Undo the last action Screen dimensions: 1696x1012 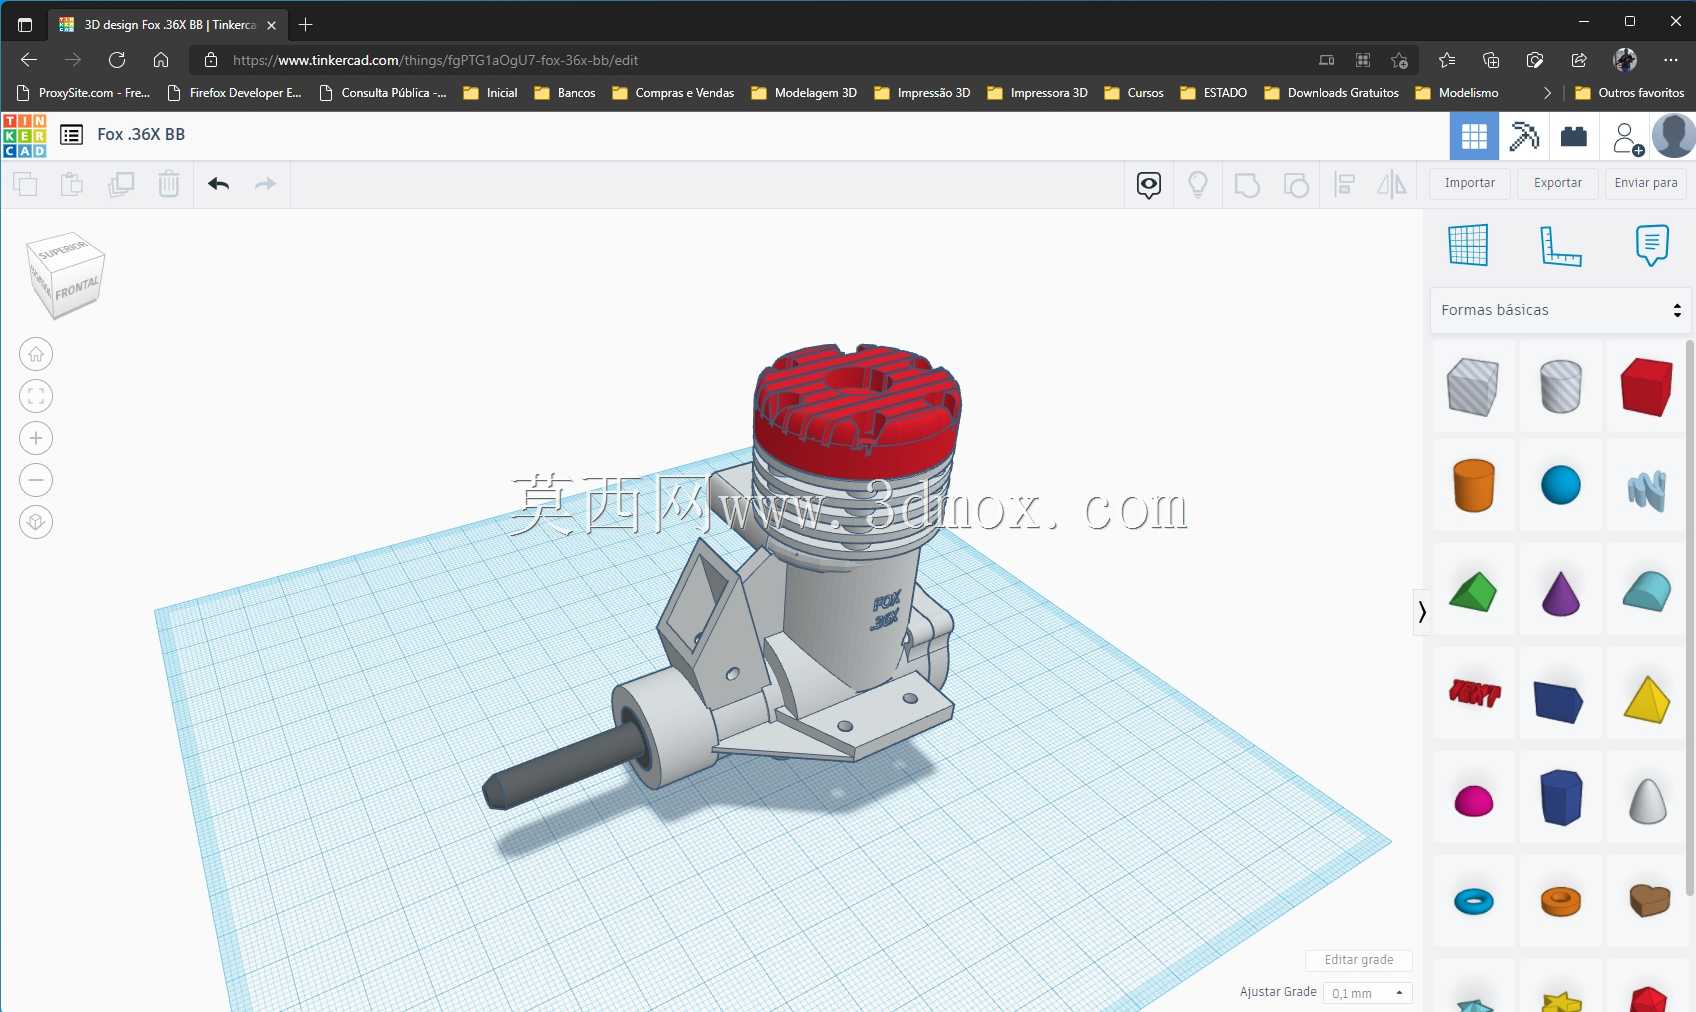click(219, 184)
